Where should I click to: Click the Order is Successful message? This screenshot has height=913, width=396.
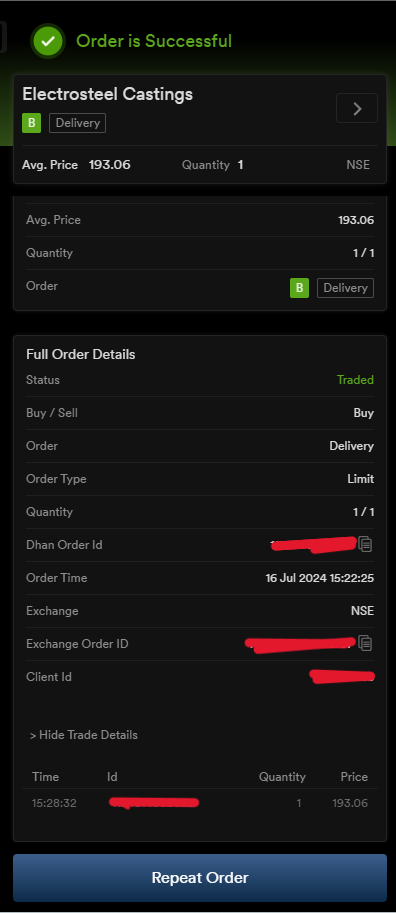click(x=154, y=41)
